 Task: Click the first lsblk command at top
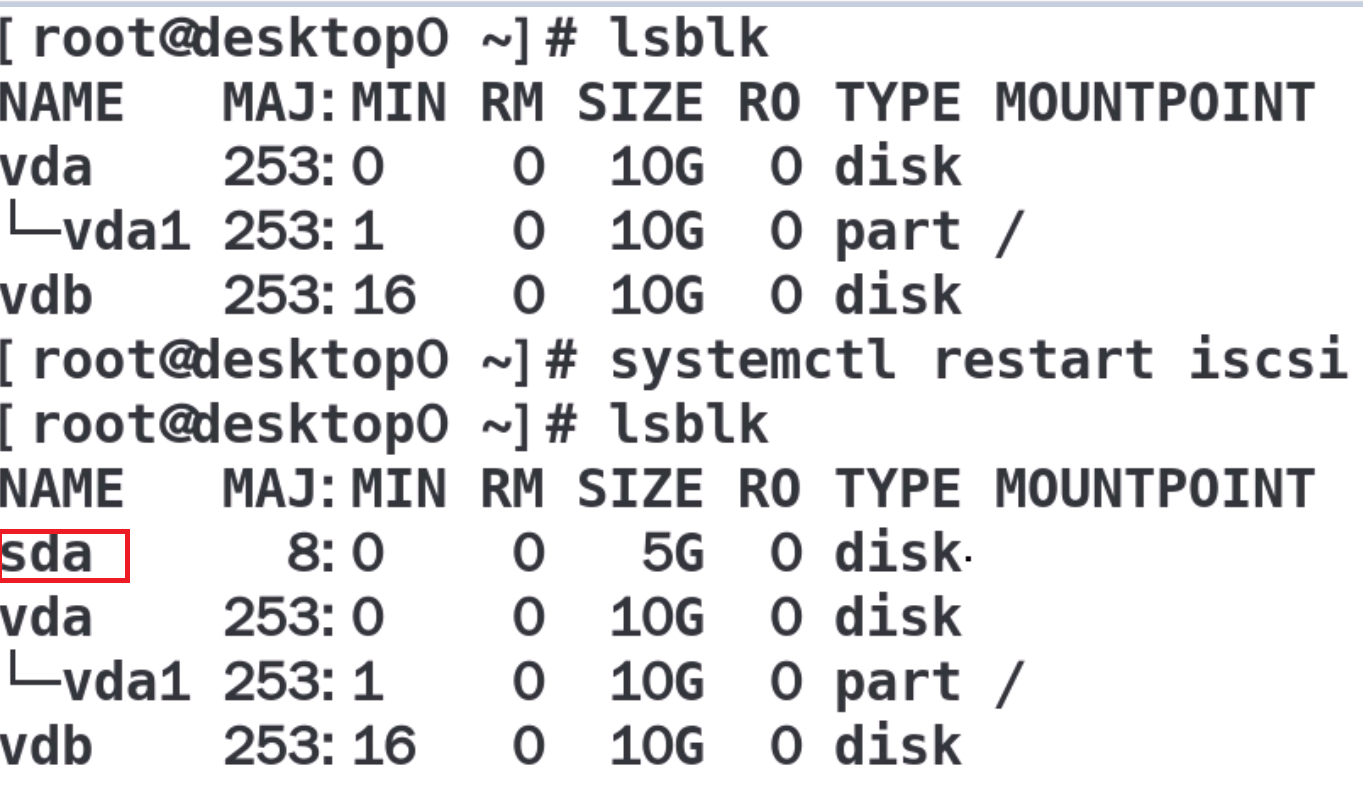[689, 40]
